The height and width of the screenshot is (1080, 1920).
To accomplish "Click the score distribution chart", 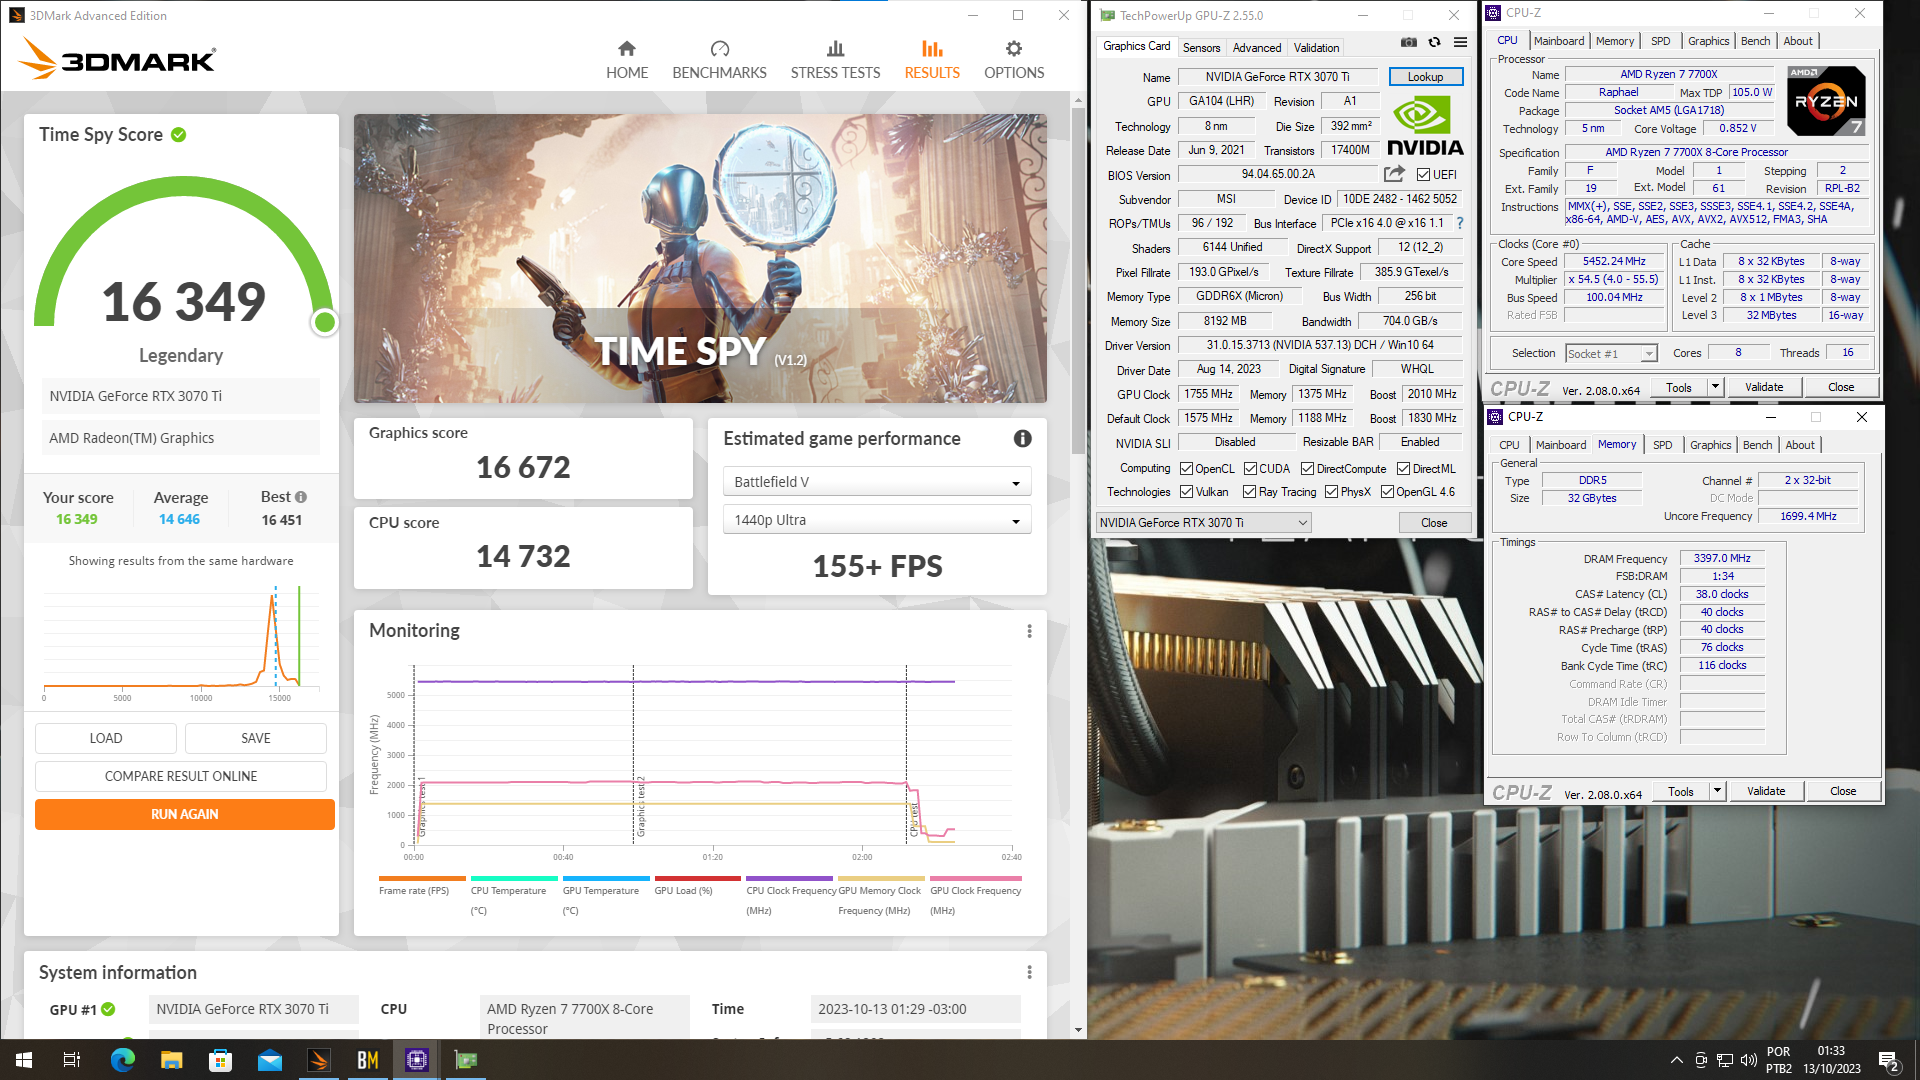I will [181, 642].
